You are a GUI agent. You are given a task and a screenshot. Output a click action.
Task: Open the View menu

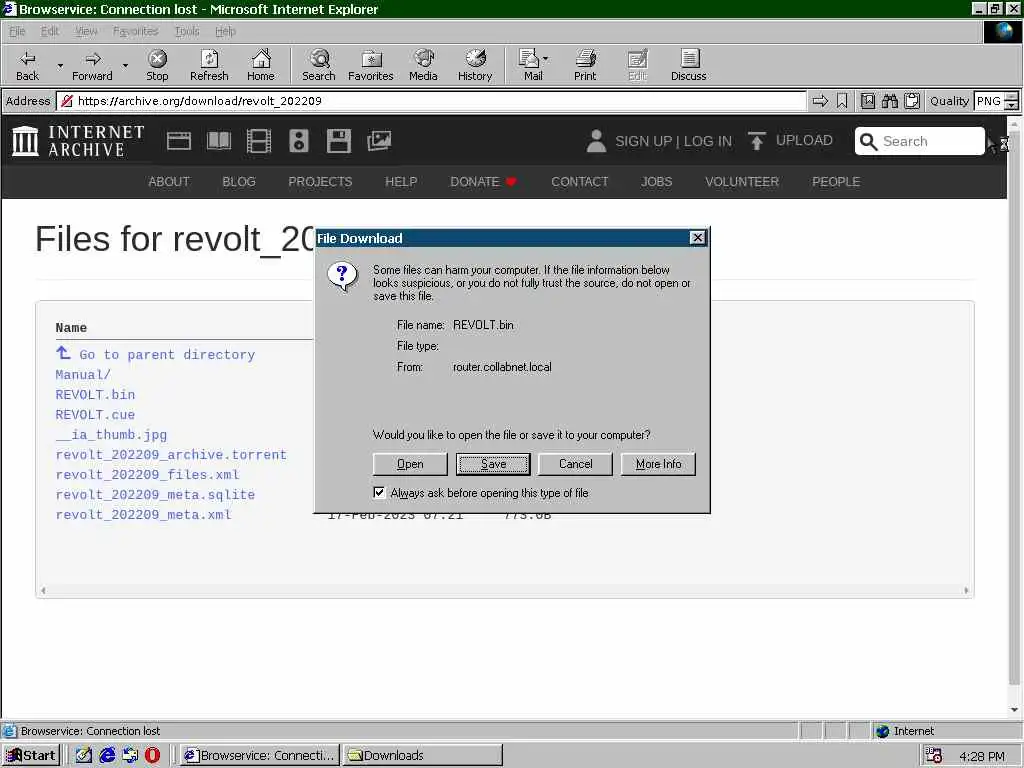pos(86,31)
